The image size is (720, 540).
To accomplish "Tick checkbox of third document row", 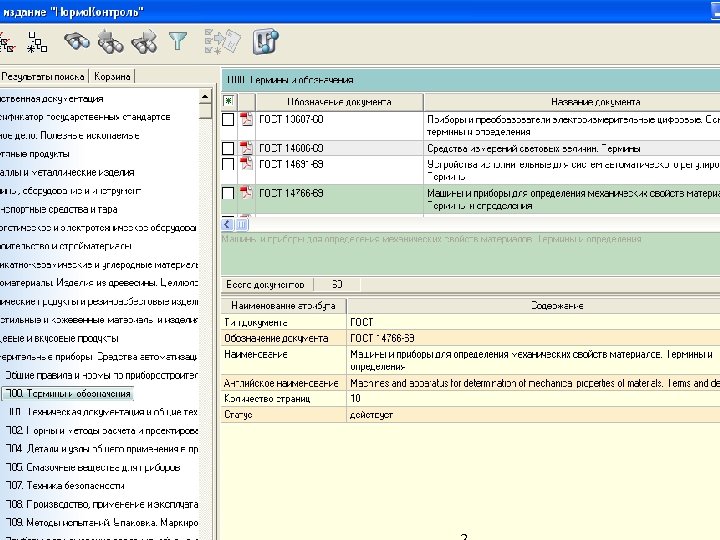I will [x=228, y=164].
